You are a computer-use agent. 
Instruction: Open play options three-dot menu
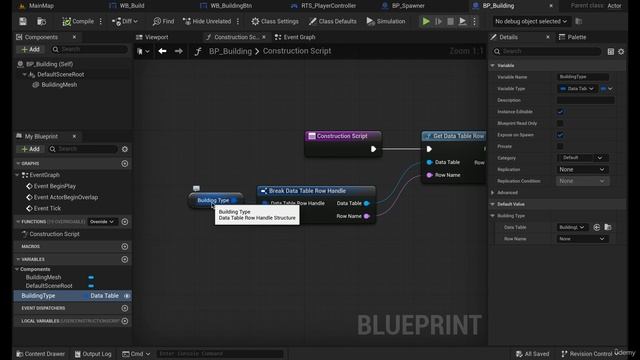474,21
